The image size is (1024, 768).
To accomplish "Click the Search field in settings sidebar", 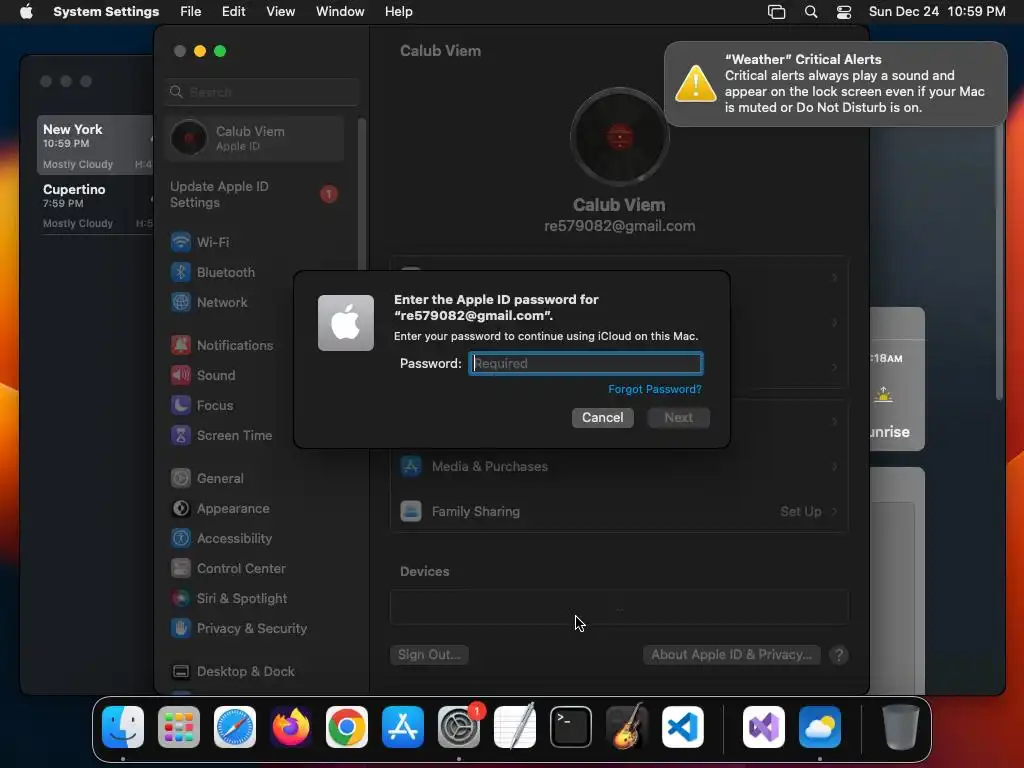I will coord(261,92).
